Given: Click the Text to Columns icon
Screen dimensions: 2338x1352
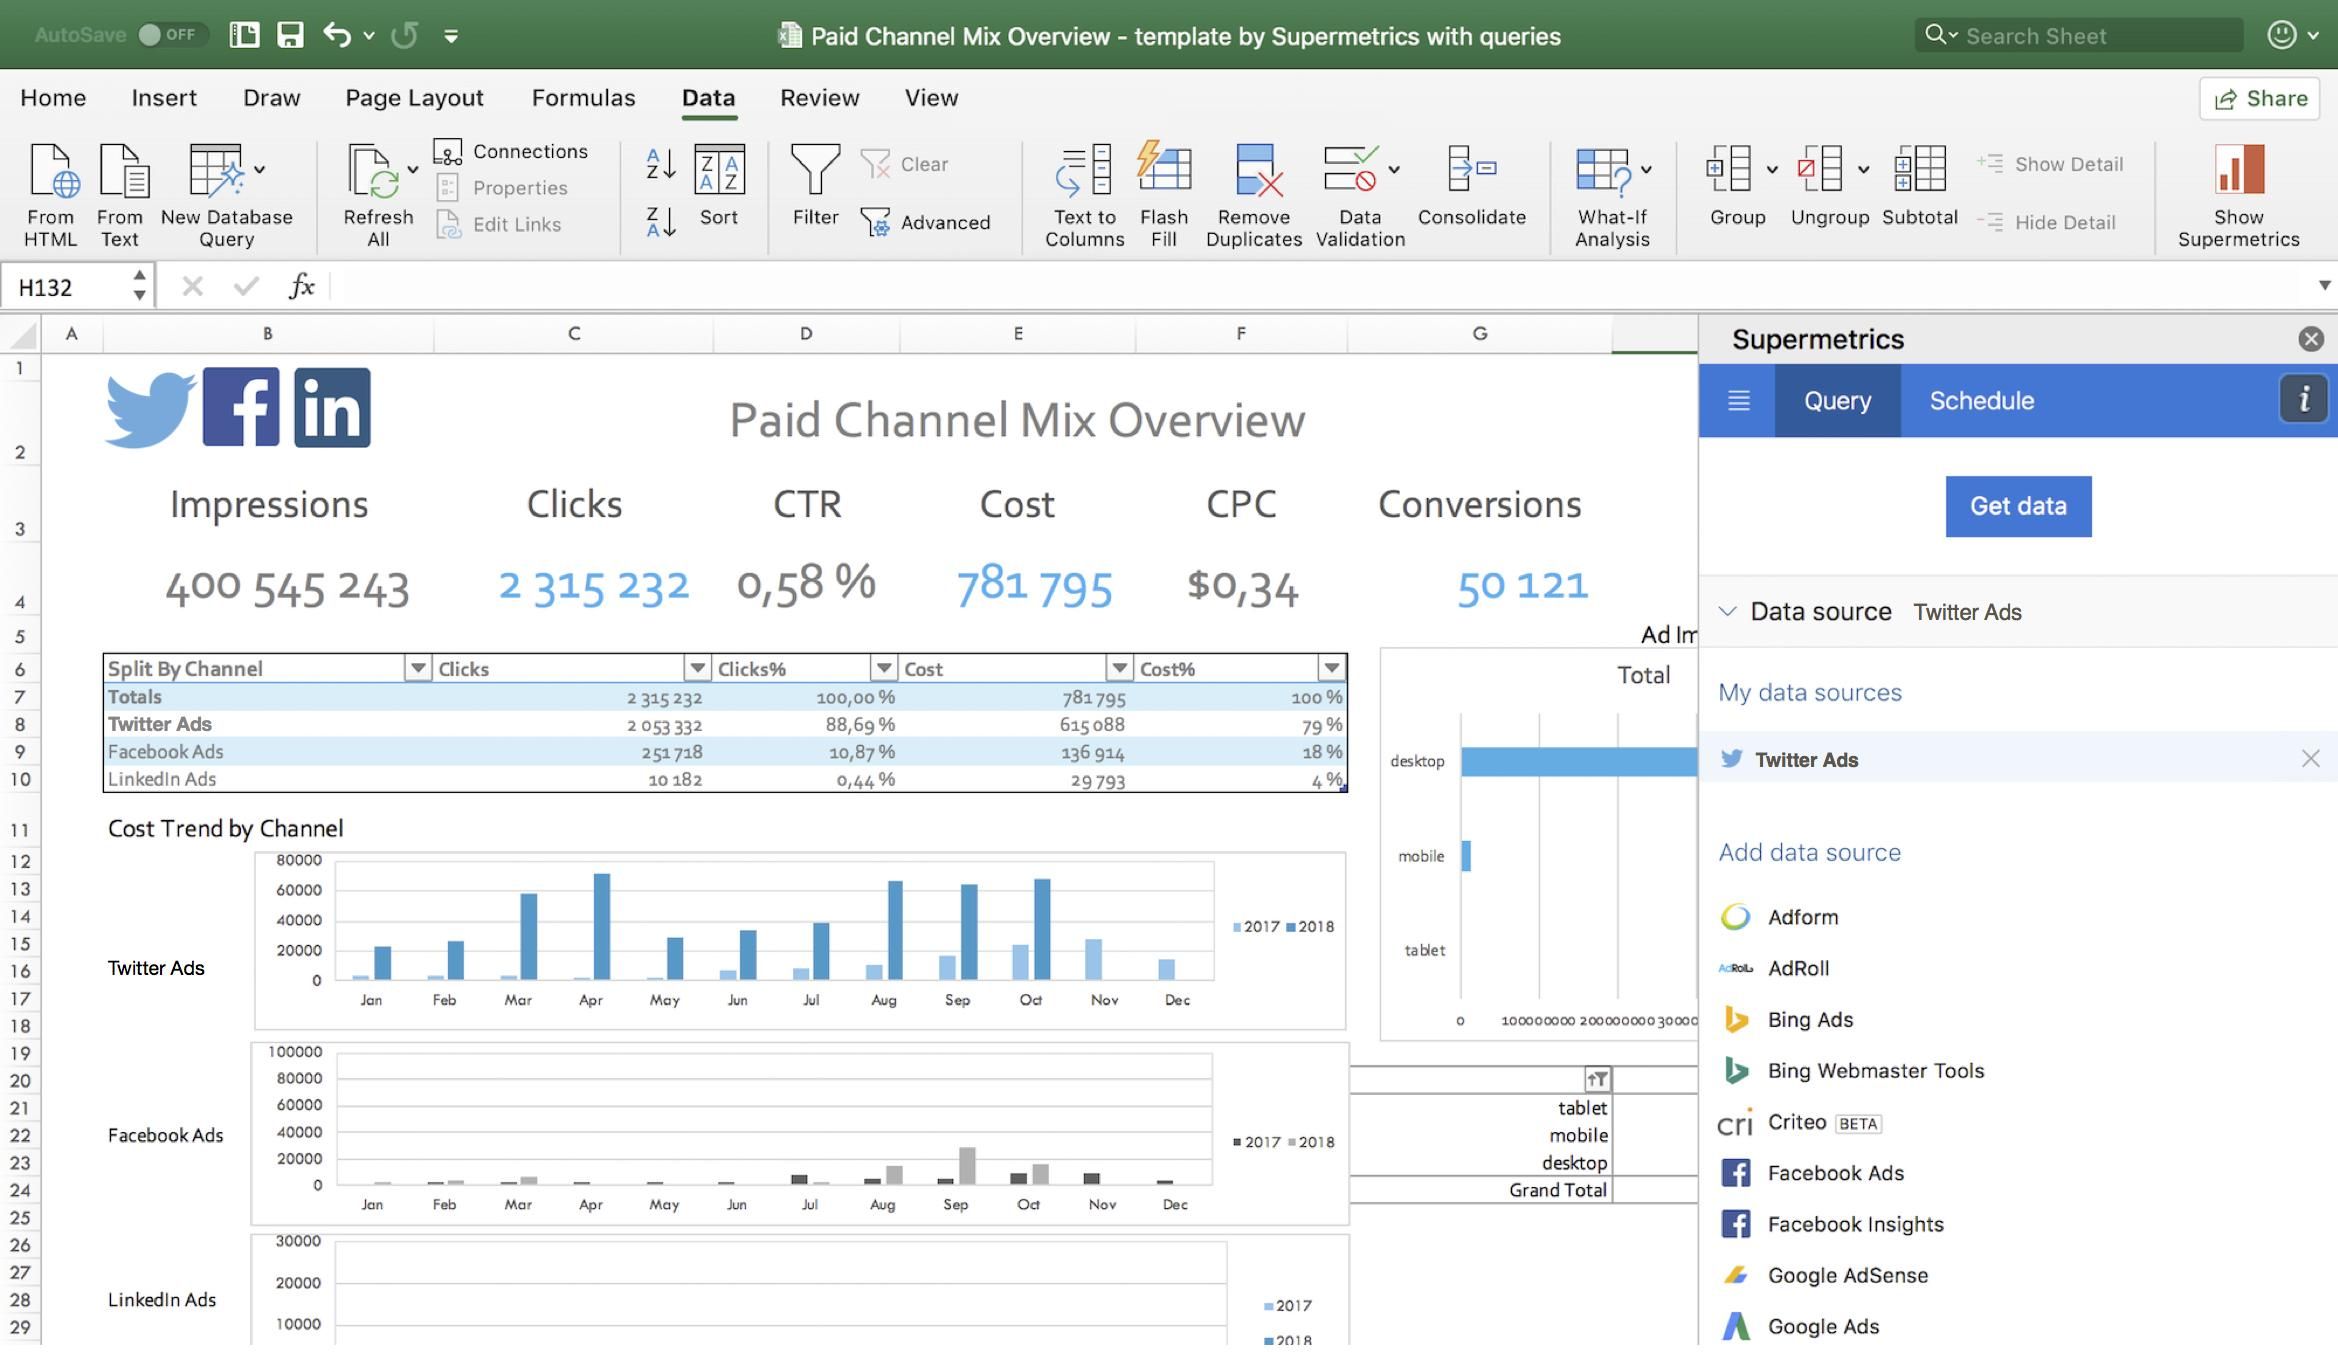Looking at the screenshot, I should coord(1084,170).
